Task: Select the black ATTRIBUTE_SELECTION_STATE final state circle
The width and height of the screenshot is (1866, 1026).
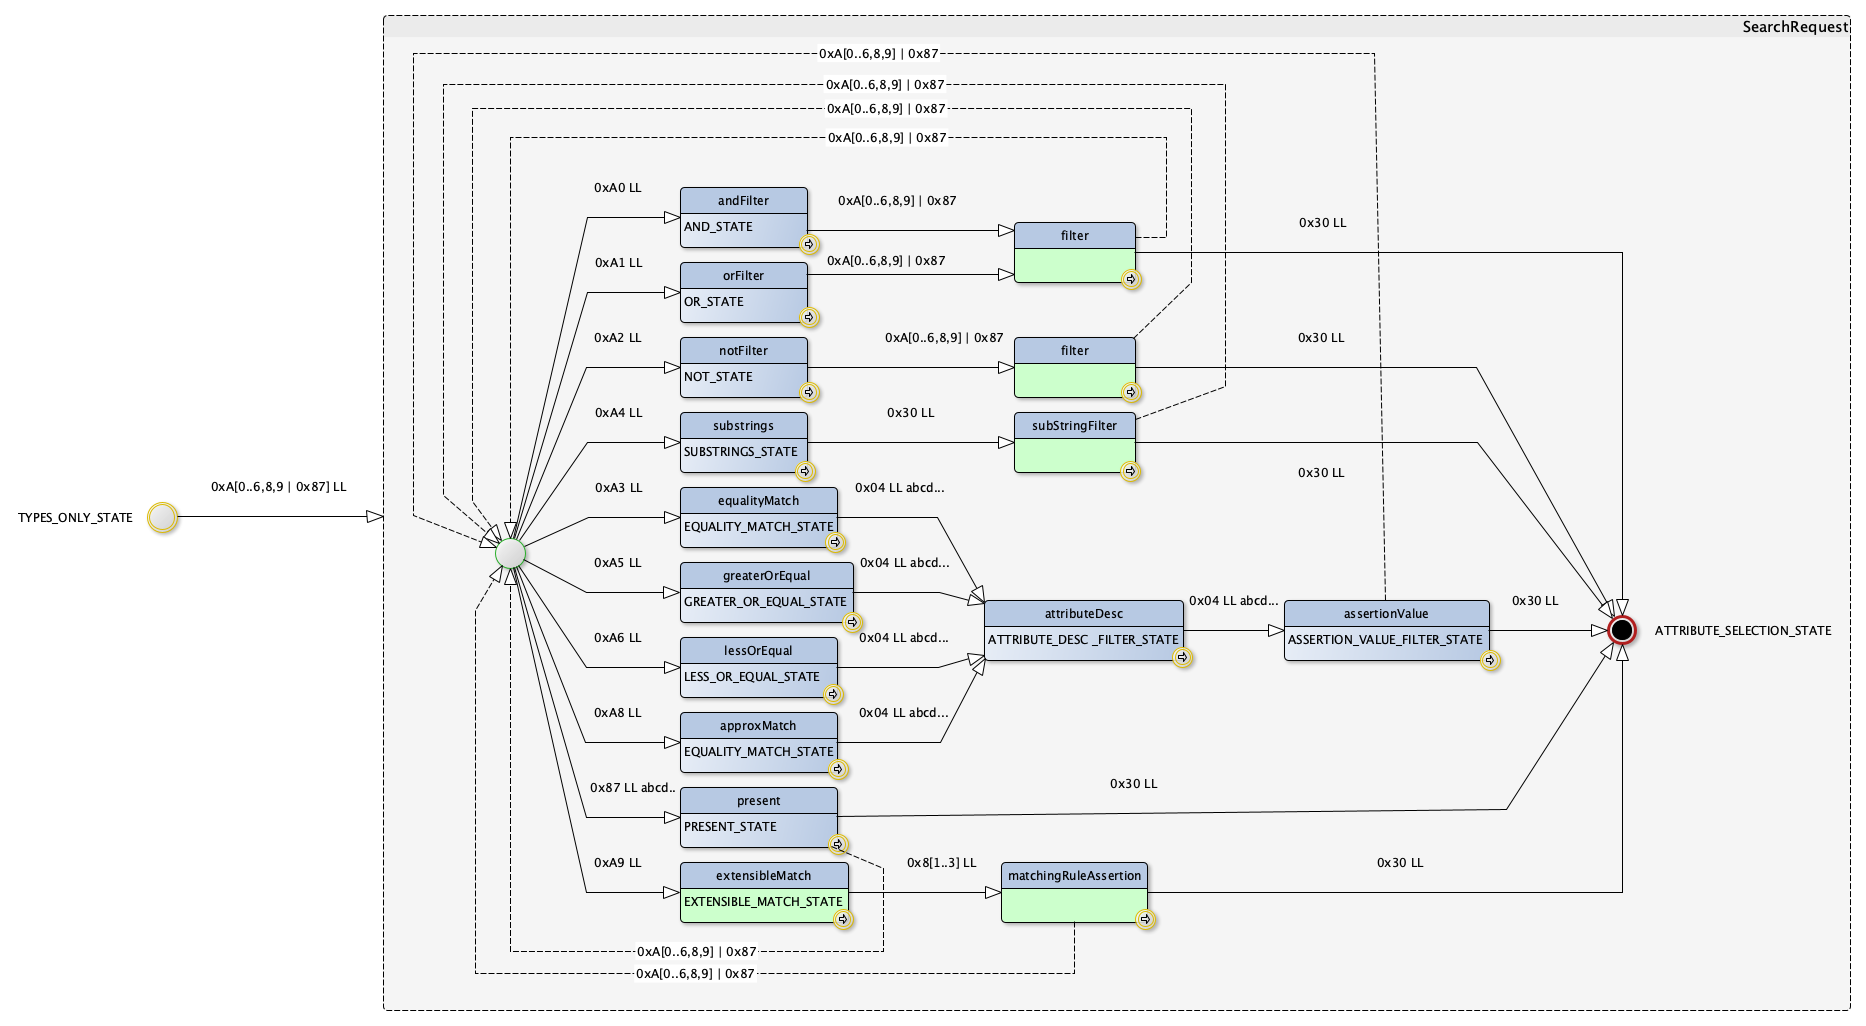Action: [x=1621, y=630]
